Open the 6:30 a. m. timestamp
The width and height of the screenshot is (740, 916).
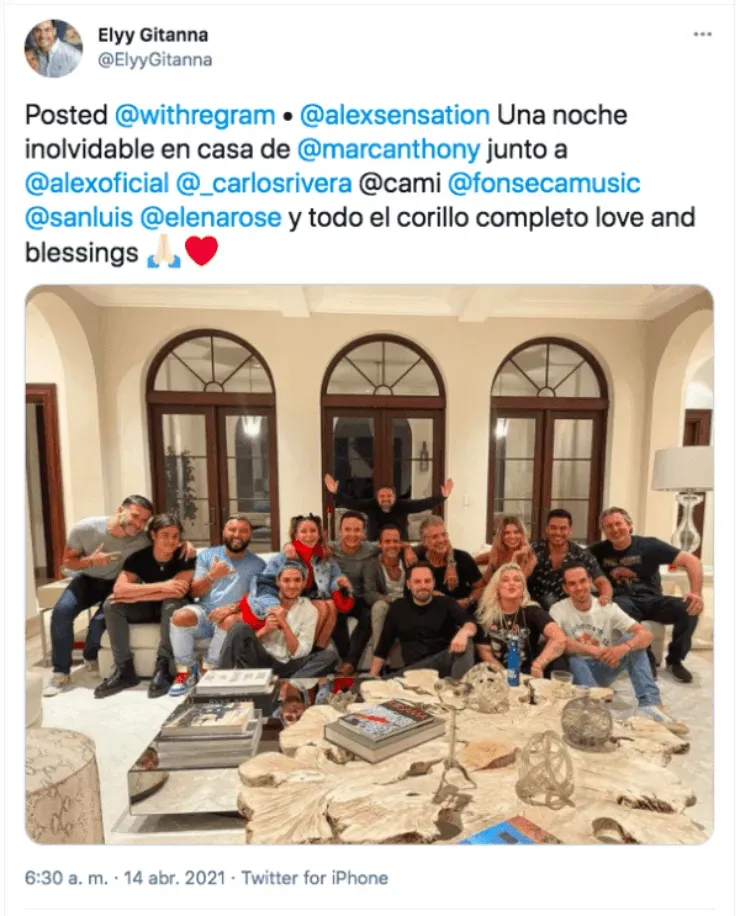click(67, 878)
